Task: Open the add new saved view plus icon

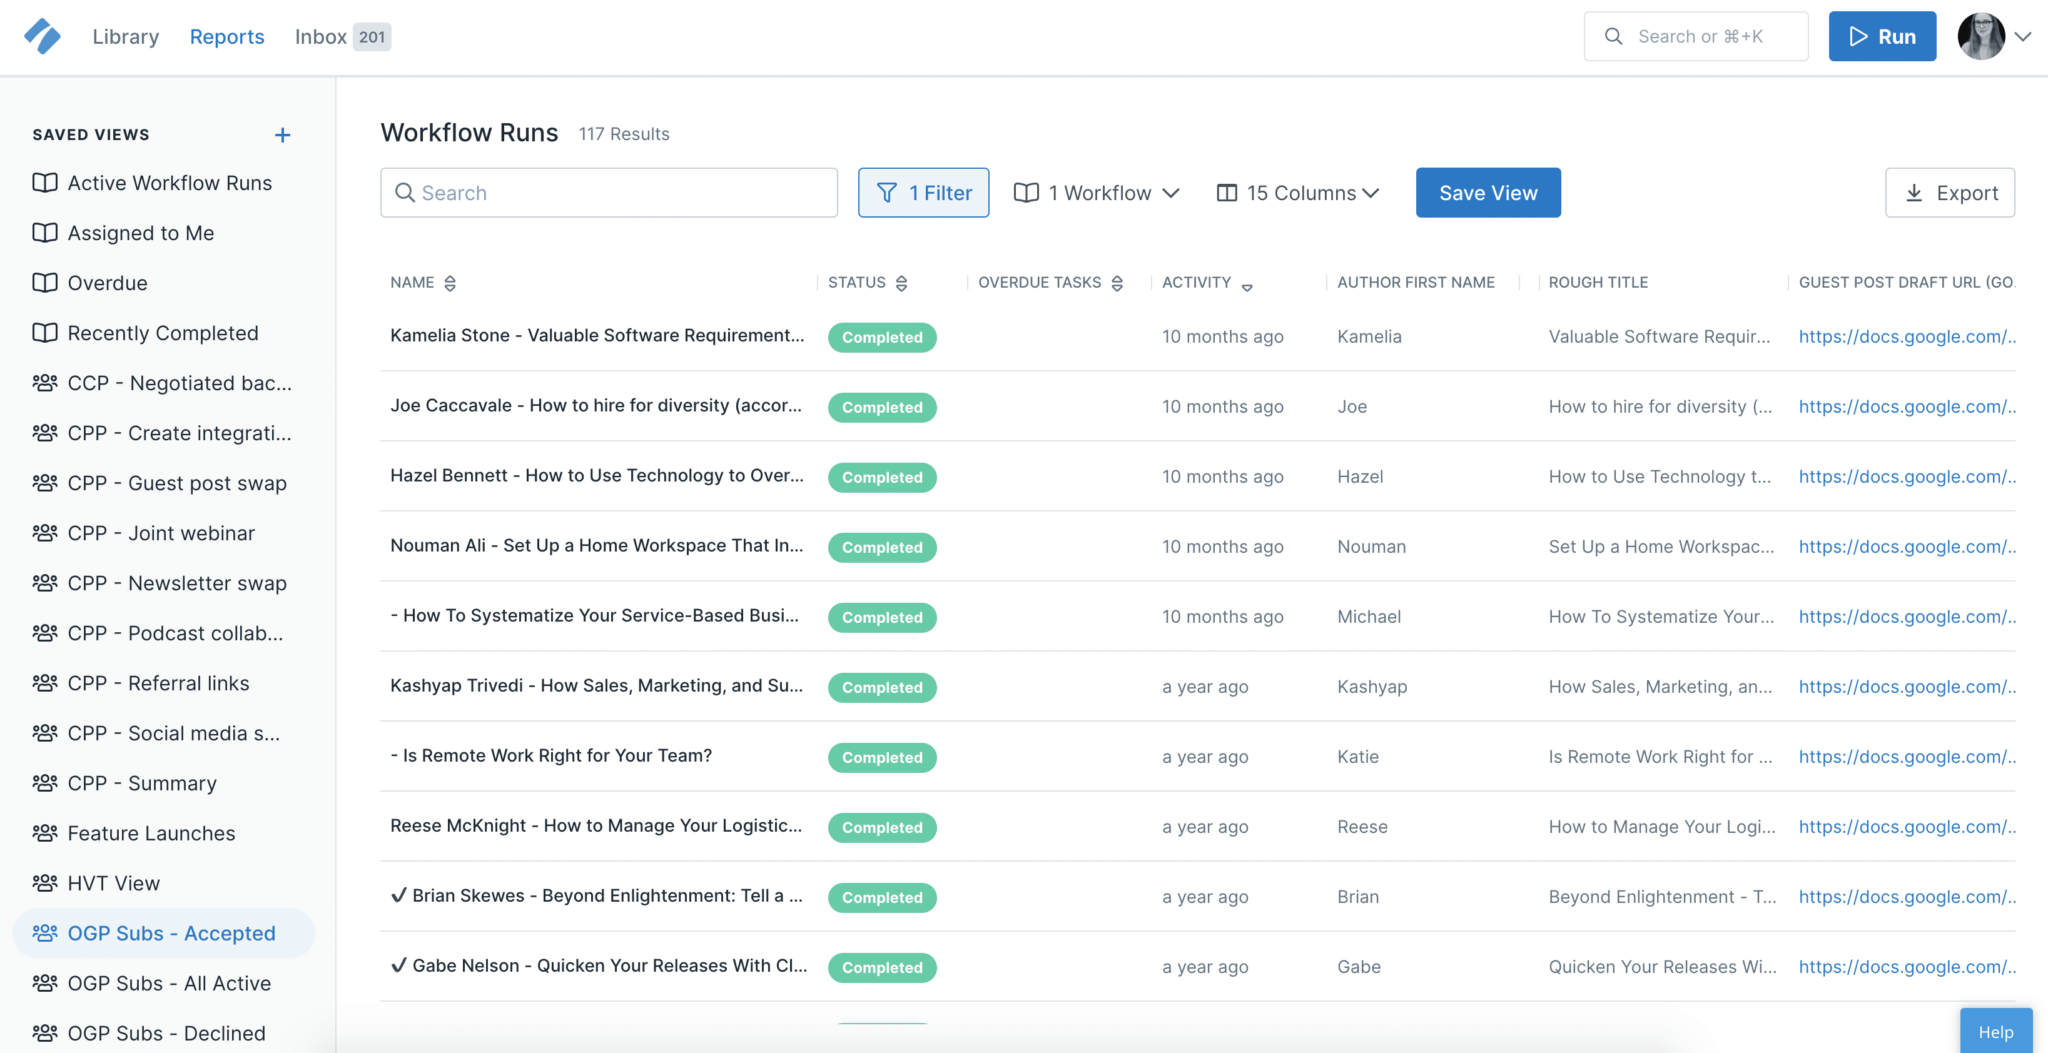Action: pos(283,134)
